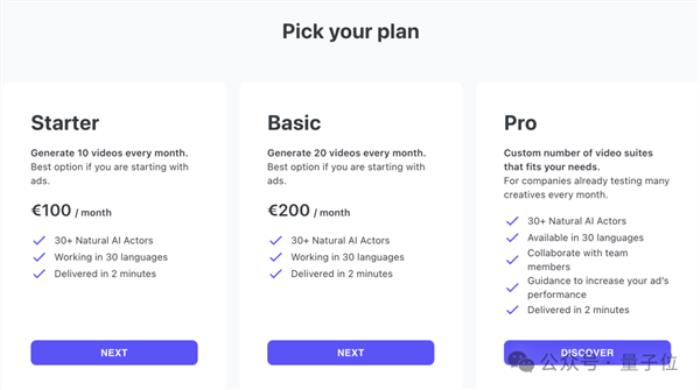Select the Pro plan heading
Image resolution: width=700 pixels, height=390 pixels.
coord(520,123)
